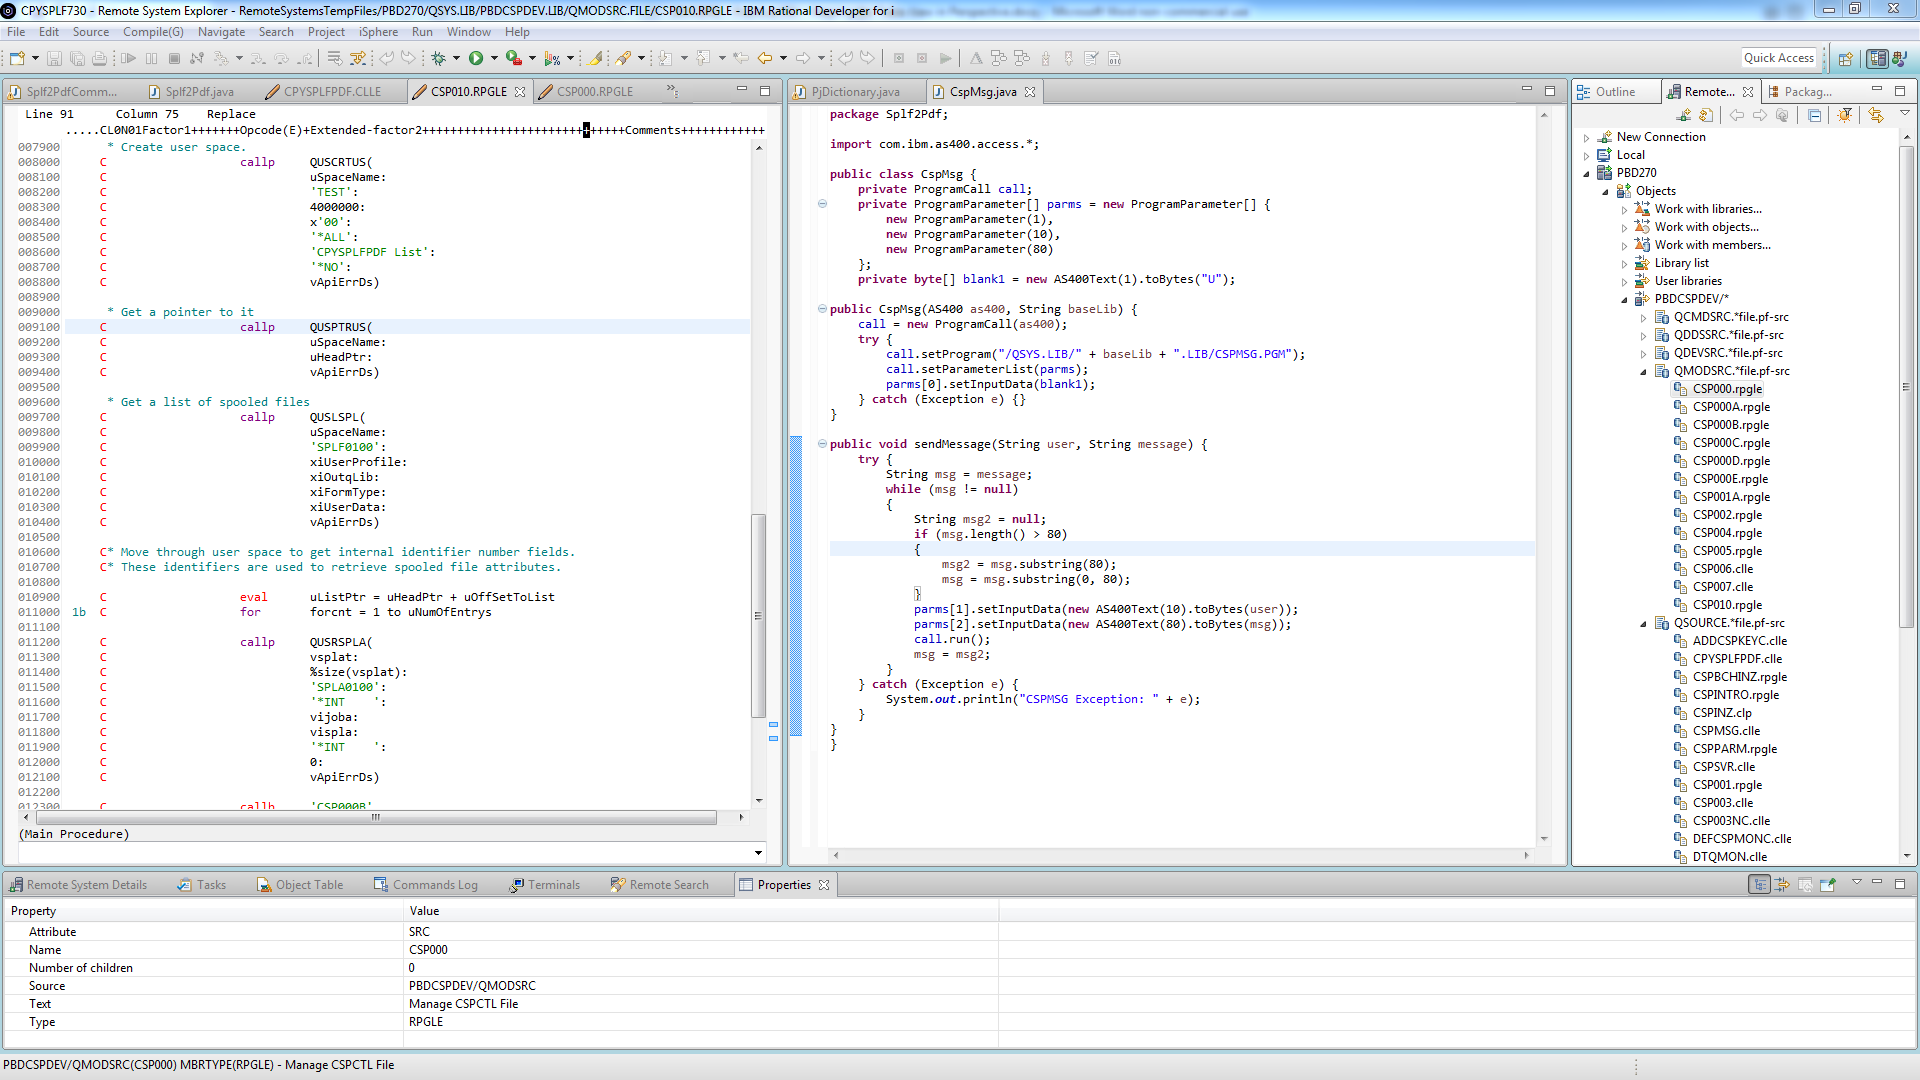Viewport: 1920px width, 1080px height.
Task: Toggle Link with Editor in Remote Systems
Action: (1876, 115)
